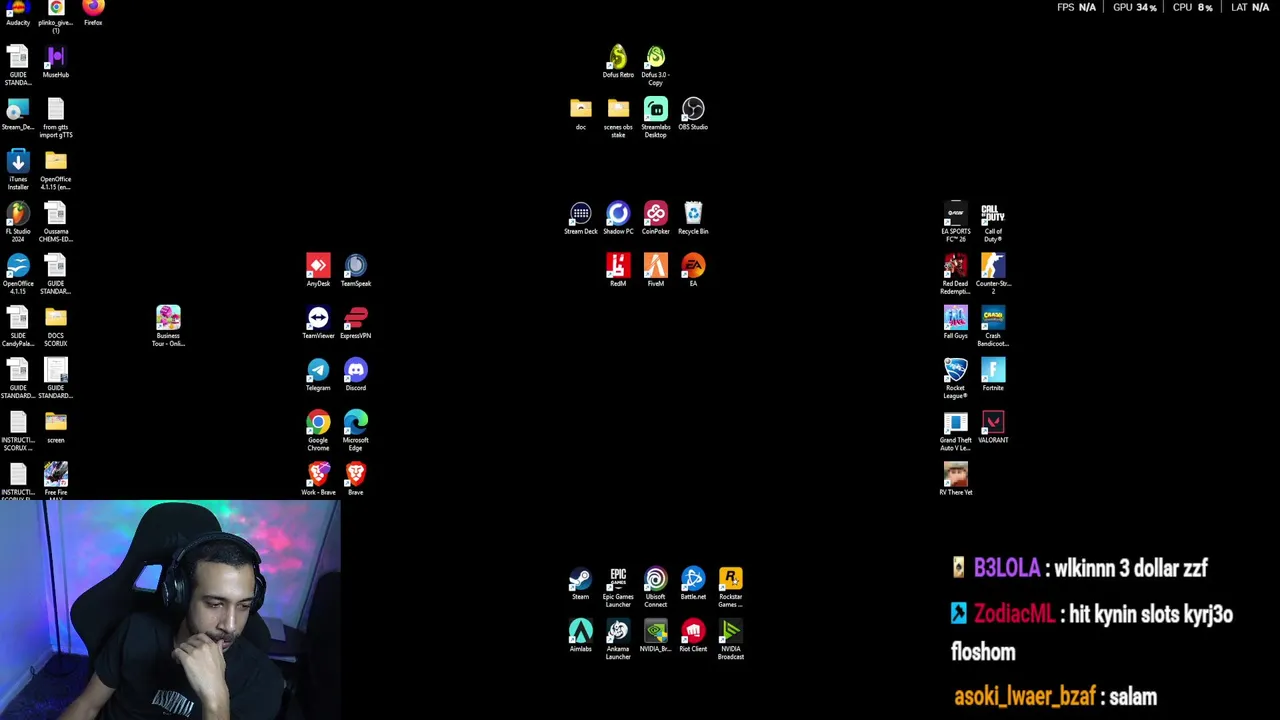The image size is (1280, 720).
Task: Select the OpenOffice 4.1.15 folder icon
Action: (56, 170)
